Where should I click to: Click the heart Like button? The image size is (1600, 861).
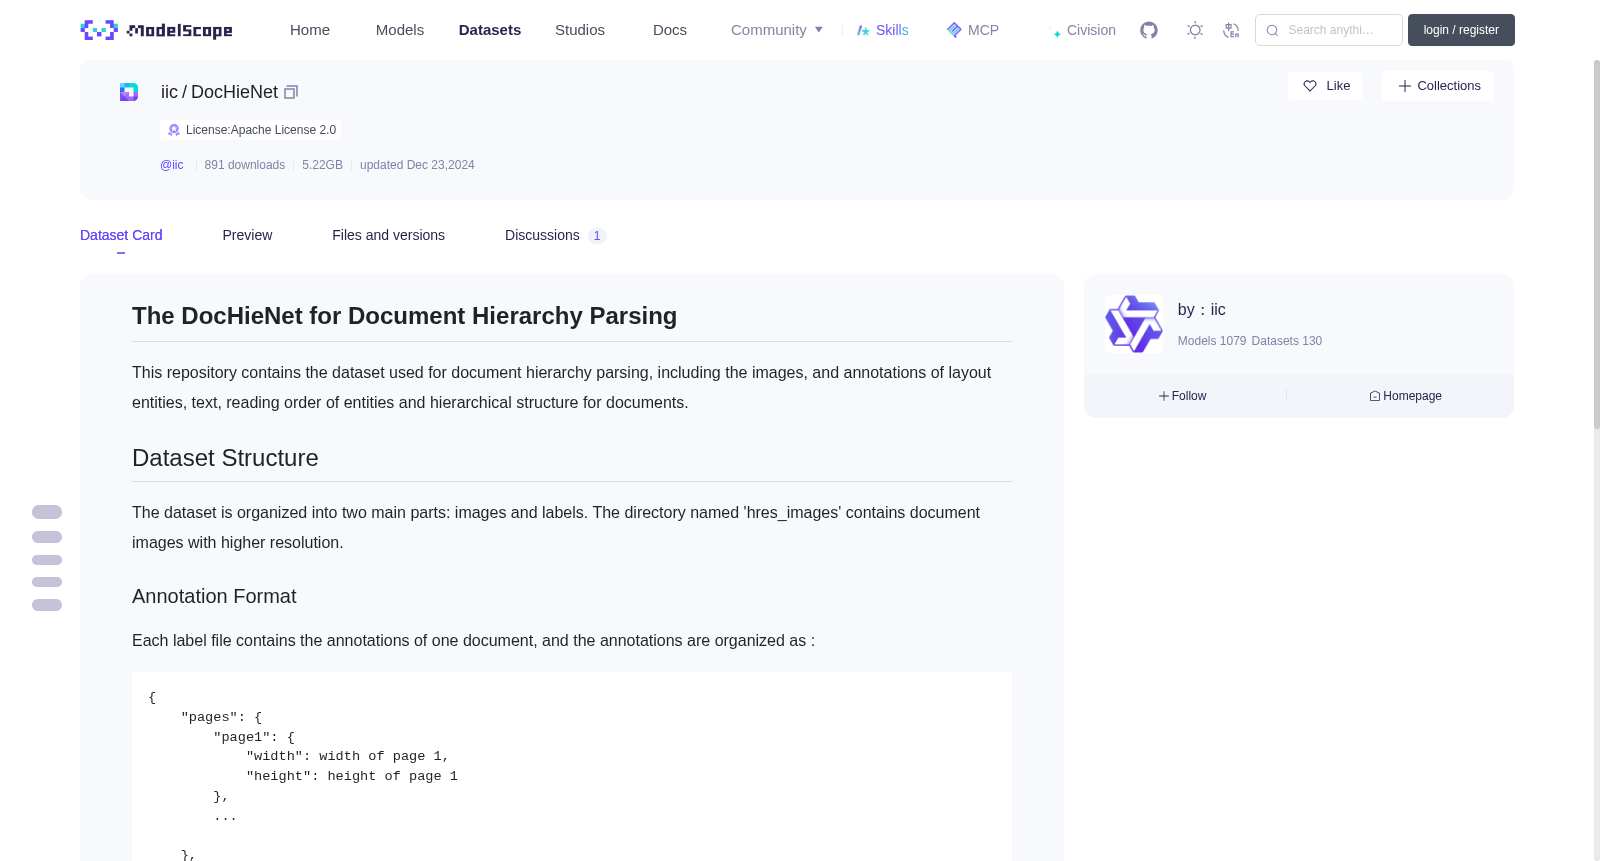(1325, 86)
